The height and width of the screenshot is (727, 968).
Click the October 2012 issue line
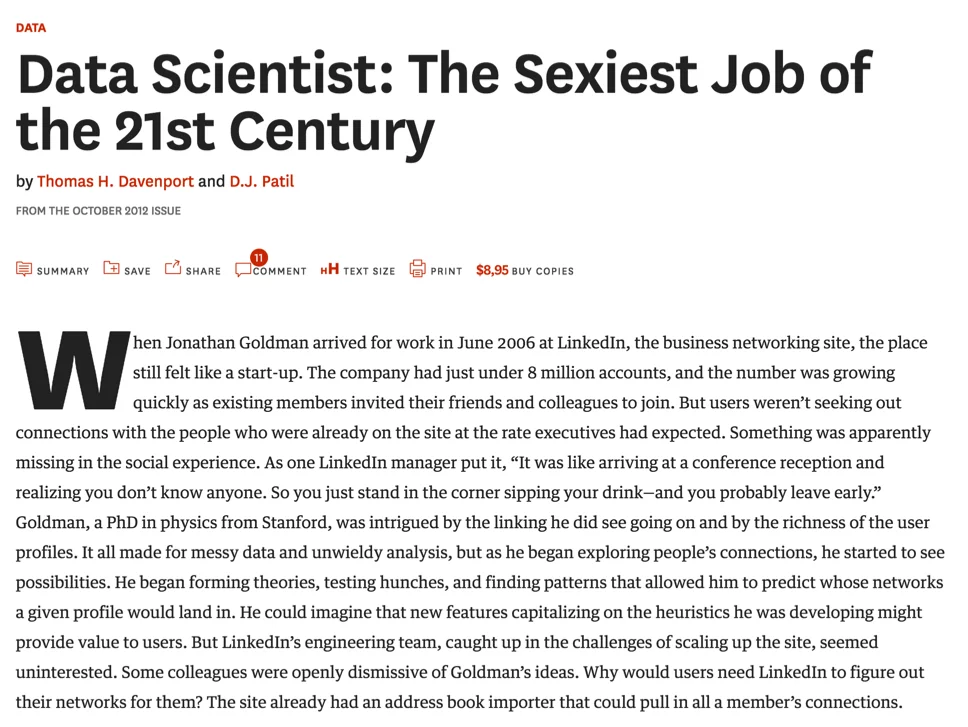tap(98, 211)
